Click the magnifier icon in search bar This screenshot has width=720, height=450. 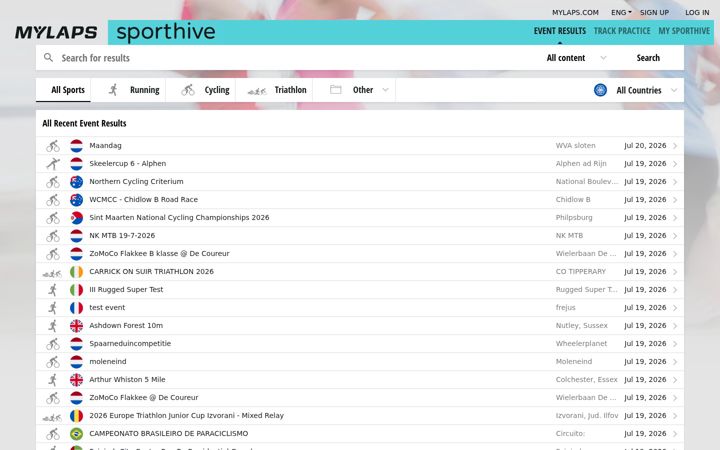pos(48,58)
